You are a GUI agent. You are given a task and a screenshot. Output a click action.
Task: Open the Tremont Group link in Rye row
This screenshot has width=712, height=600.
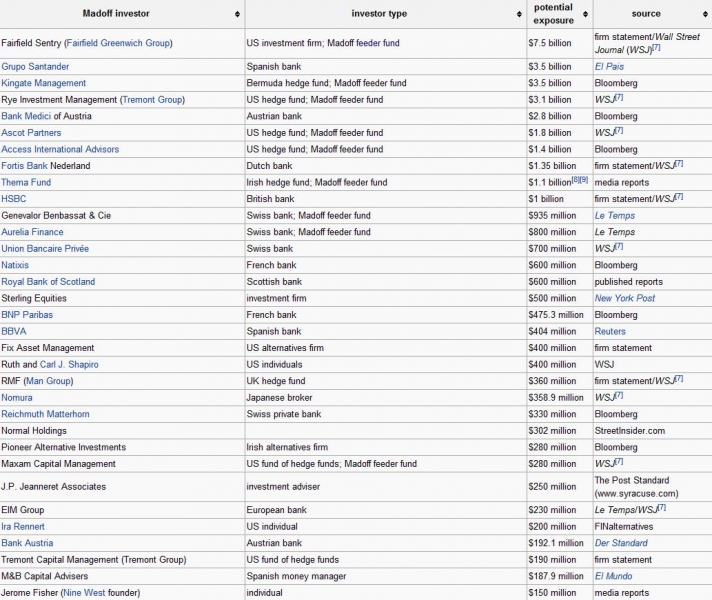click(152, 99)
